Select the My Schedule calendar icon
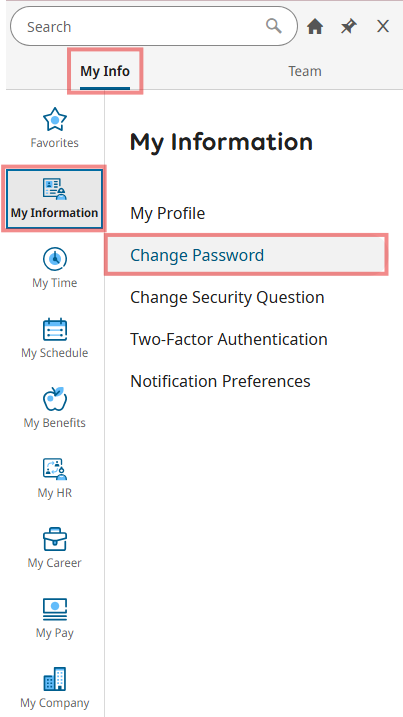Screen dimensions: 403x717 (55, 330)
